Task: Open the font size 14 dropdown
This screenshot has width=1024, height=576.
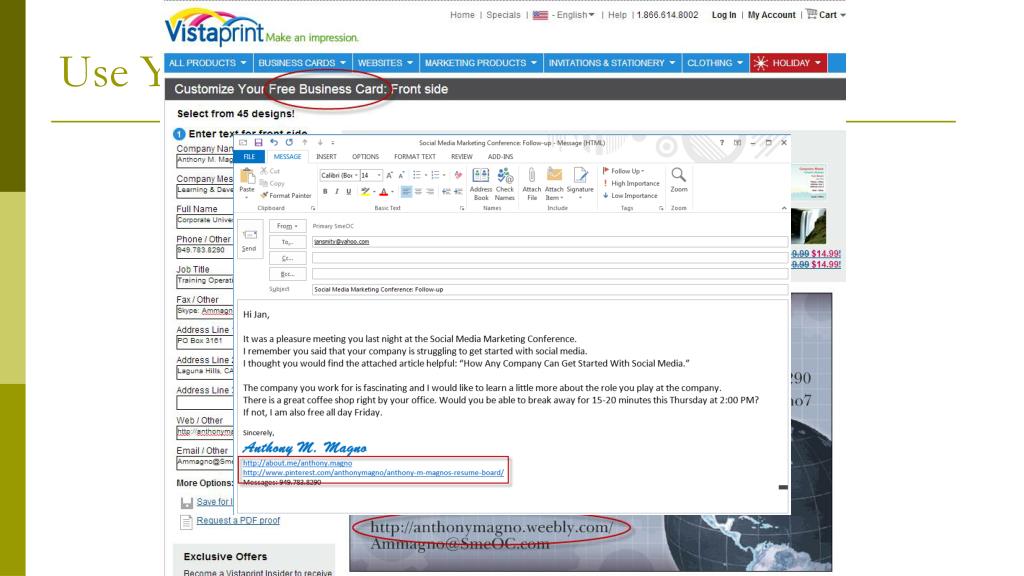Action: [x=379, y=175]
